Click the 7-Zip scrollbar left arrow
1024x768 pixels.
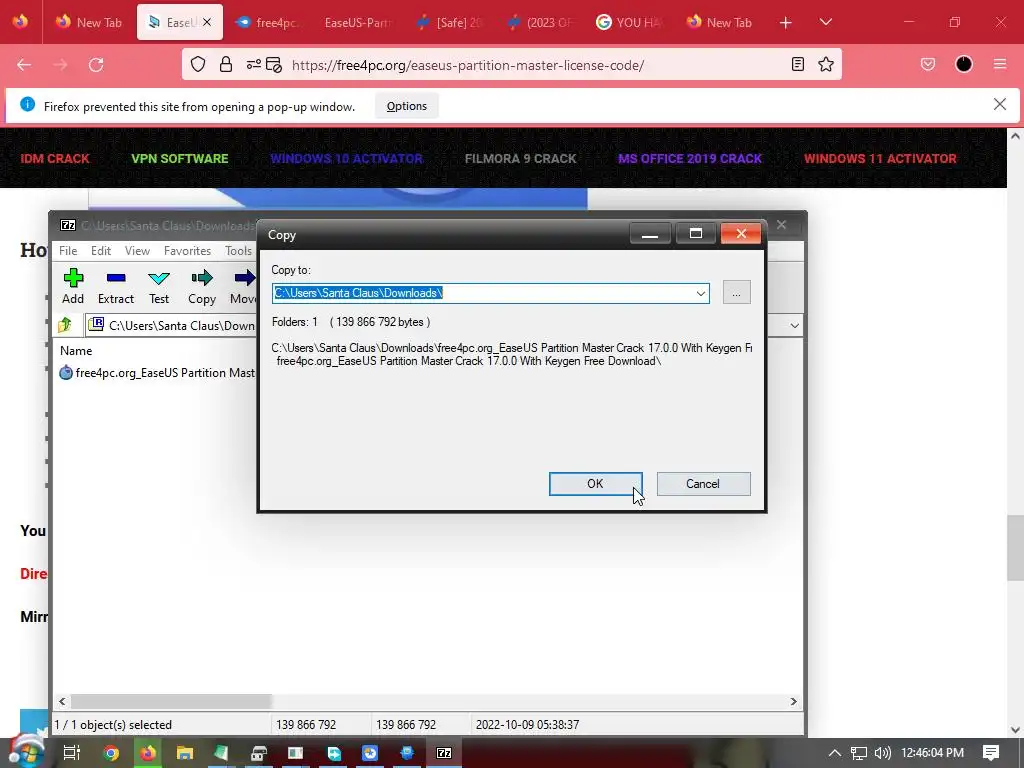click(62, 701)
